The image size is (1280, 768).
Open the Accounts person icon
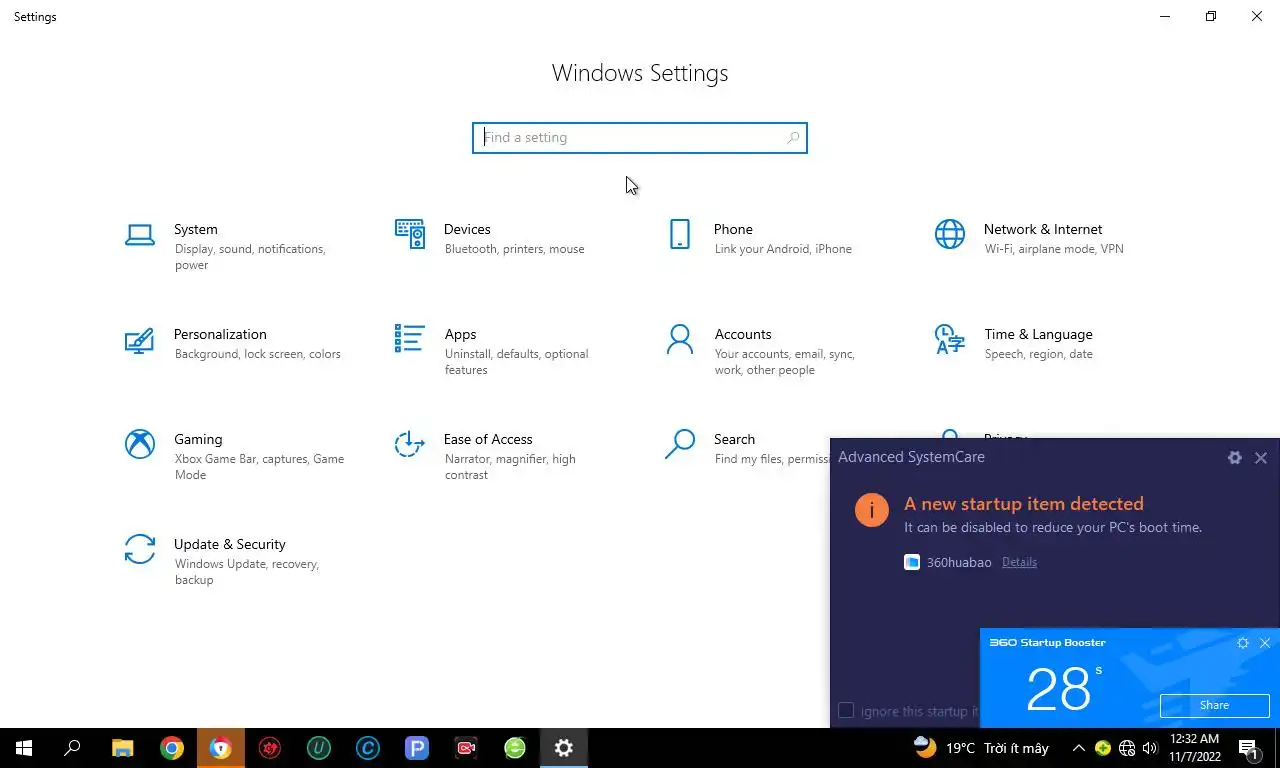click(x=680, y=339)
